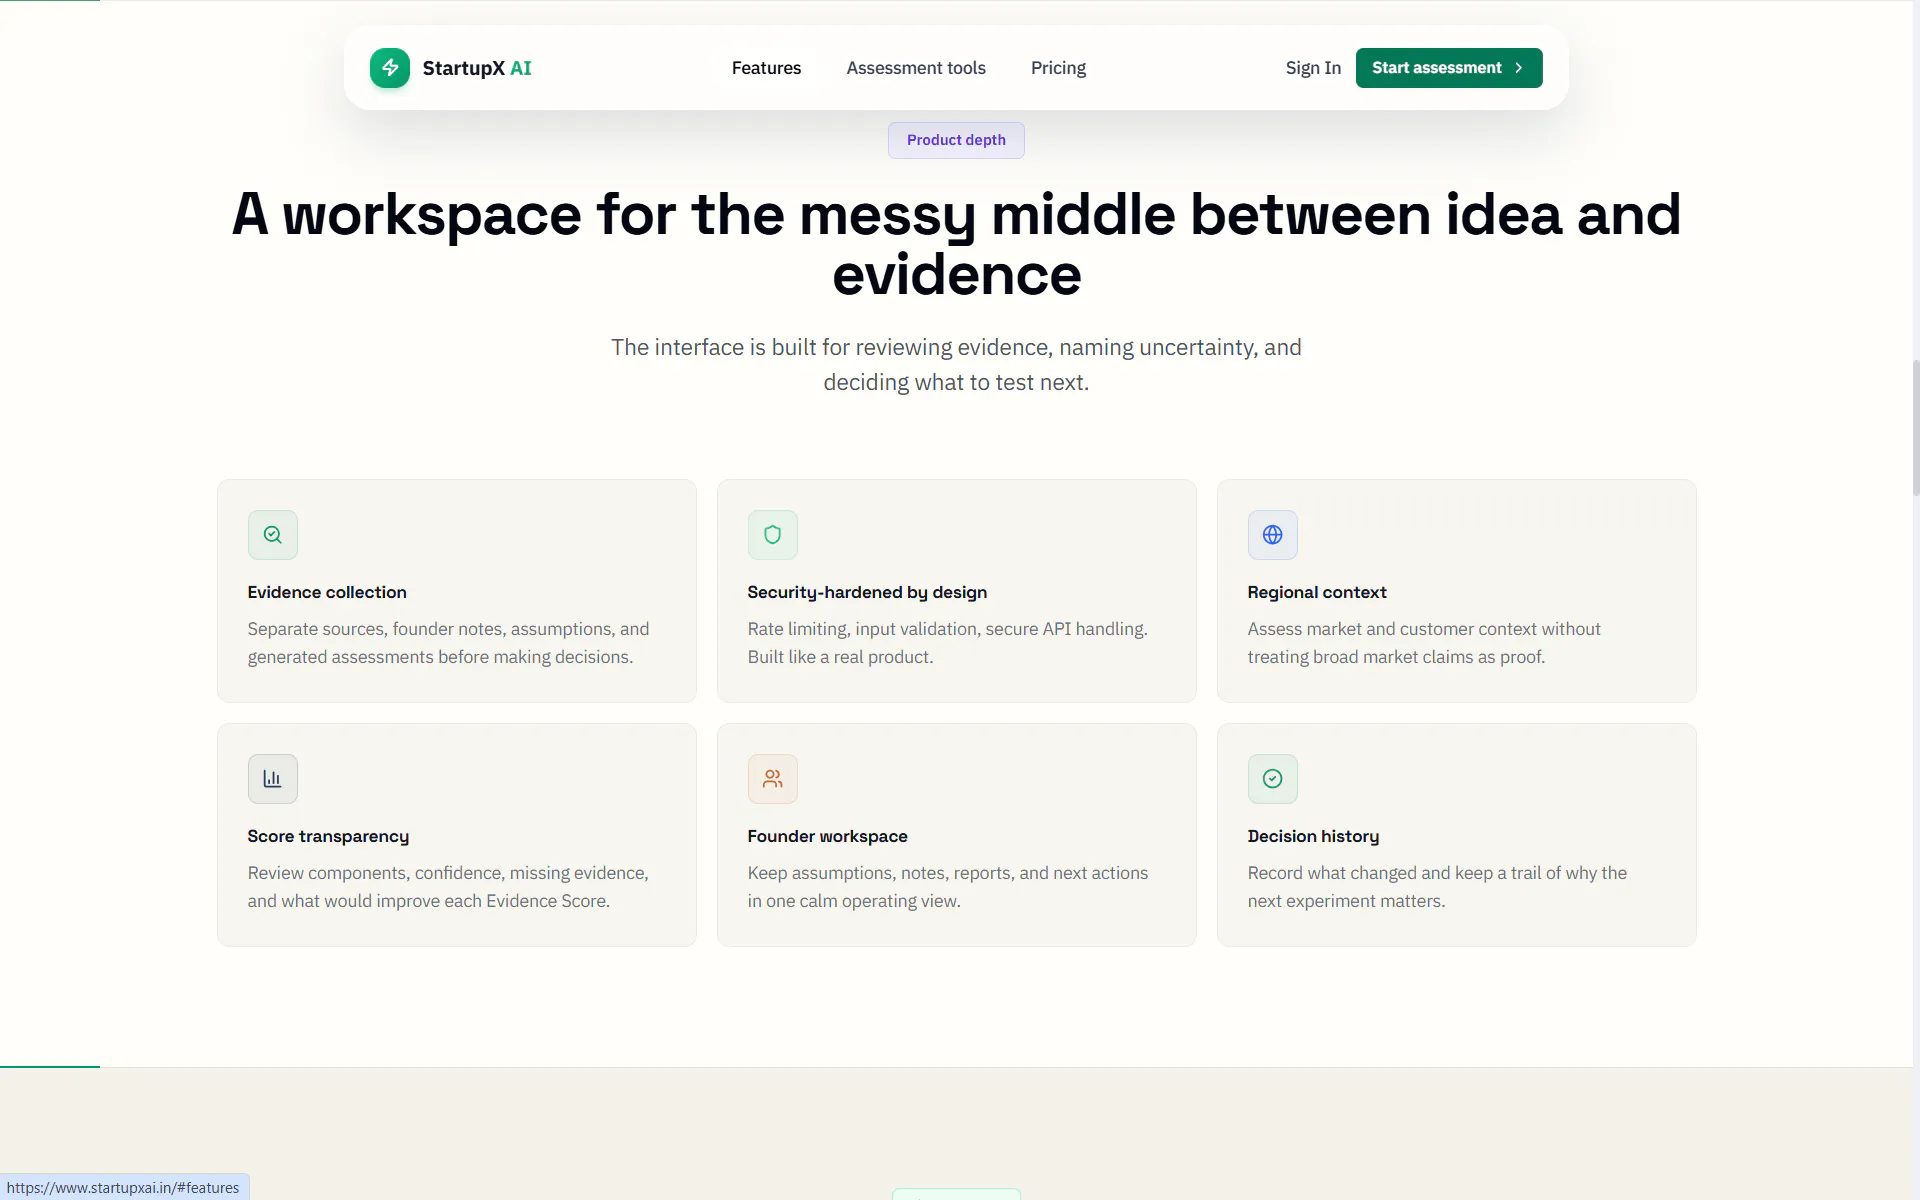
Task: Go to the Pricing nav link
Action: click(x=1058, y=68)
